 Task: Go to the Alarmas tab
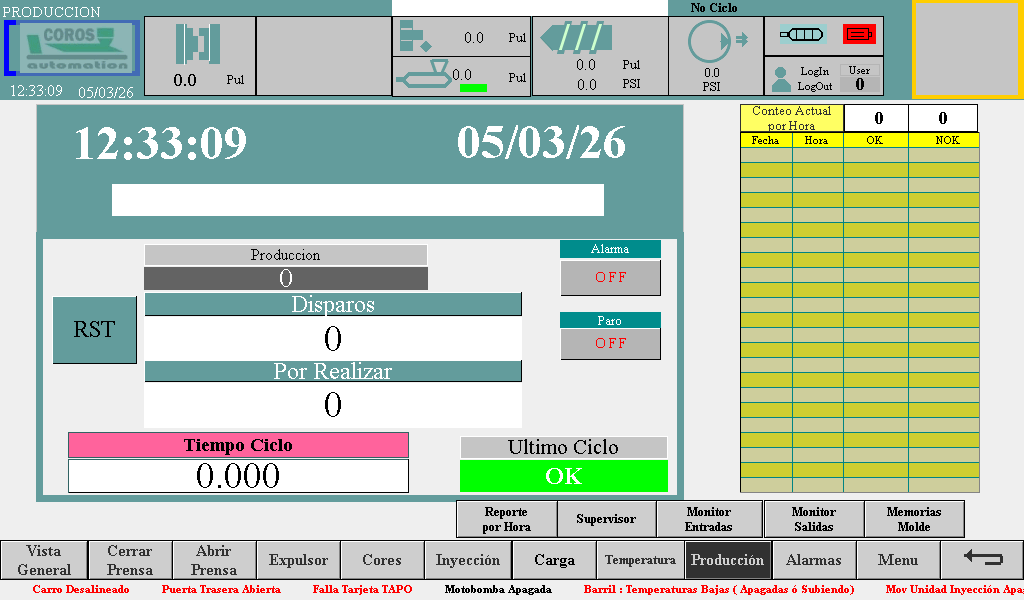[x=813, y=560]
